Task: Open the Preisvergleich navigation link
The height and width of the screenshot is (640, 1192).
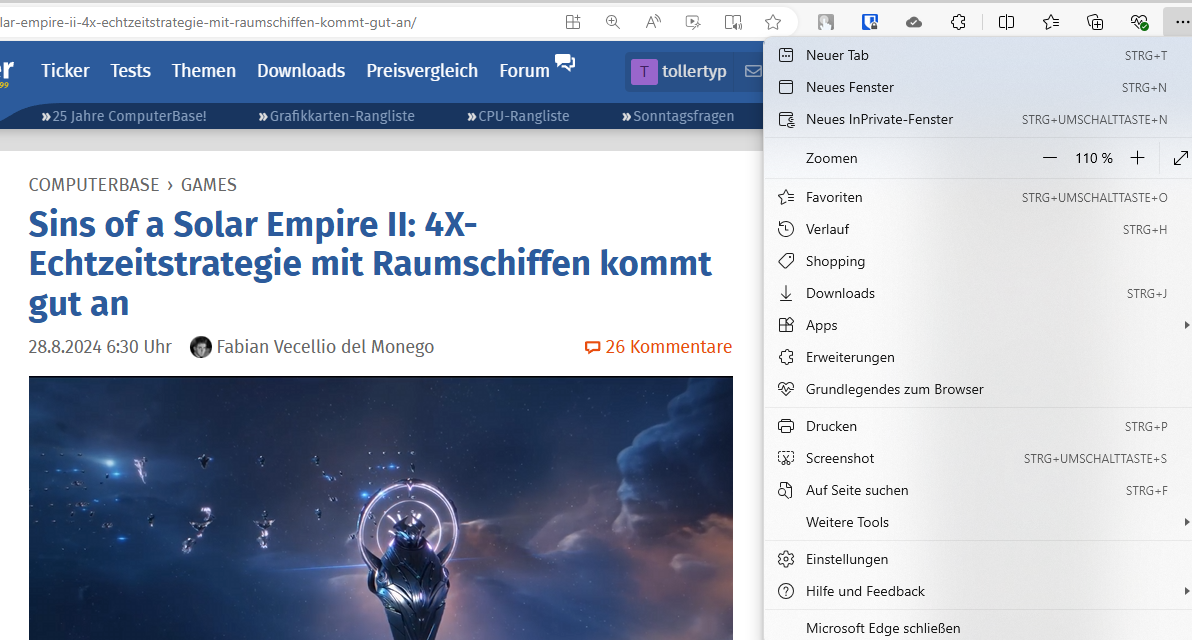Action: coord(422,71)
